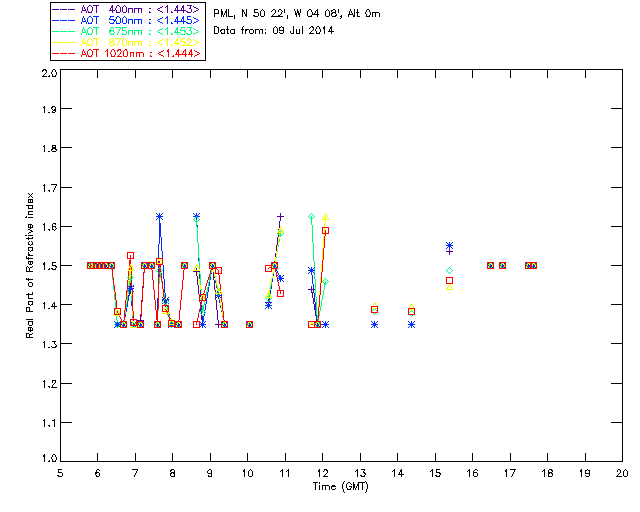
Task: Click the red square marker near time 15.4
Action: pyautogui.click(x=449, y=280)
